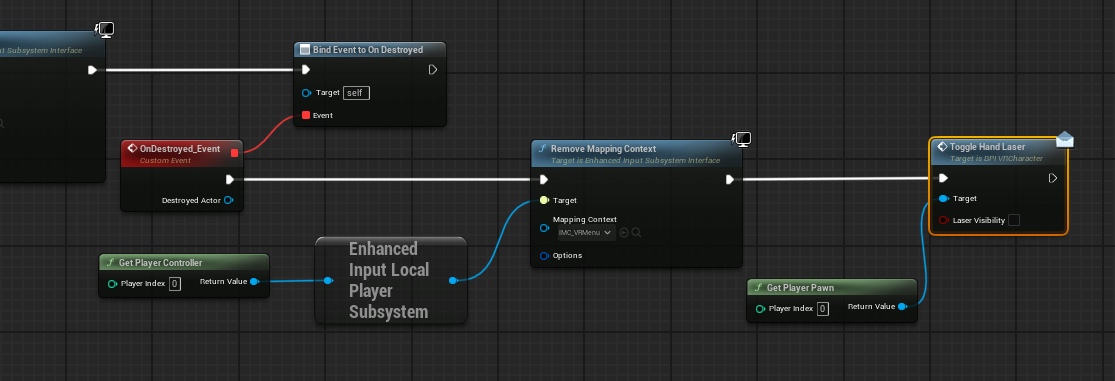Click the exec output pin on OnDestroyed_Event
1115x381 pixels.
230,179
